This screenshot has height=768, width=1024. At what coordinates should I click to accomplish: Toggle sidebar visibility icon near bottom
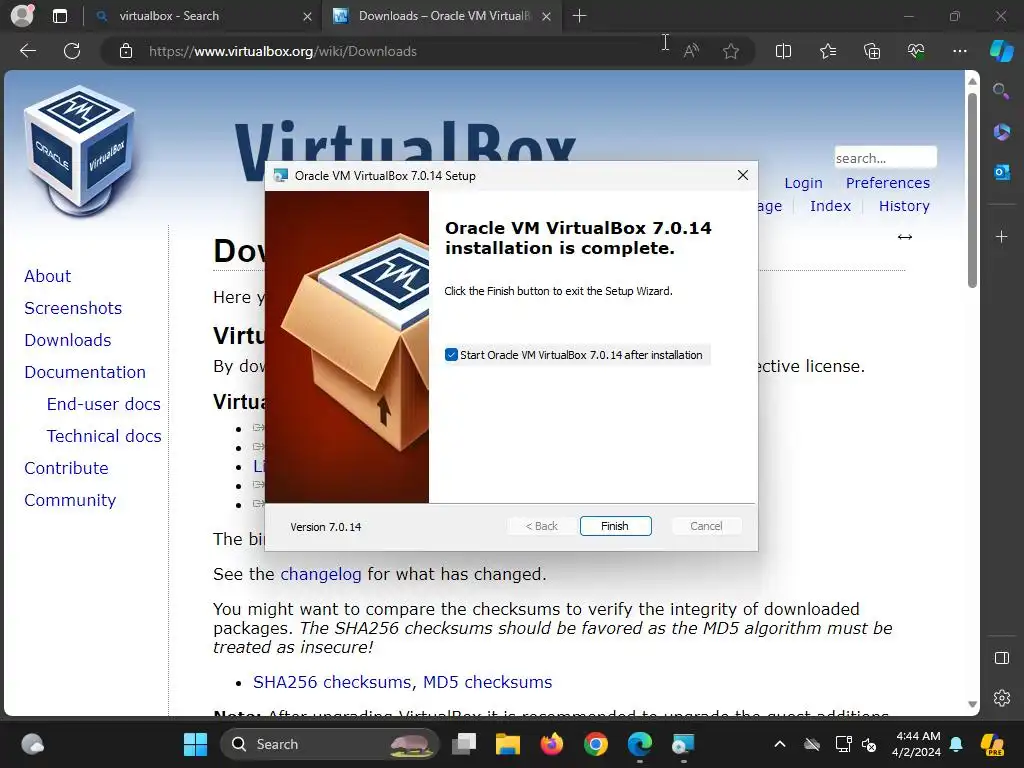pyautogui.click(x=1001, y=658)
